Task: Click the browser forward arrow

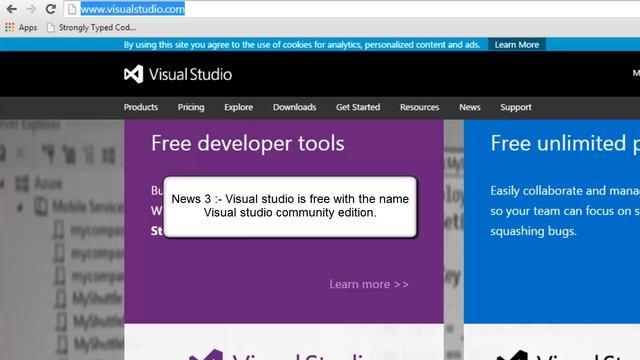Action: (31, 9)
